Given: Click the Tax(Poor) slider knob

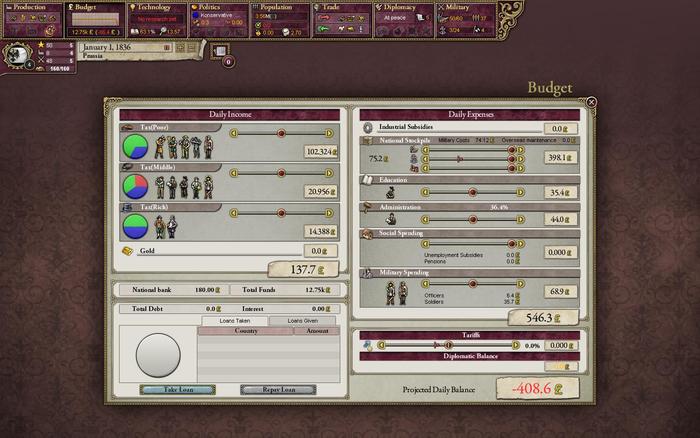Looking at the screenshot, I should pos(281,133).
